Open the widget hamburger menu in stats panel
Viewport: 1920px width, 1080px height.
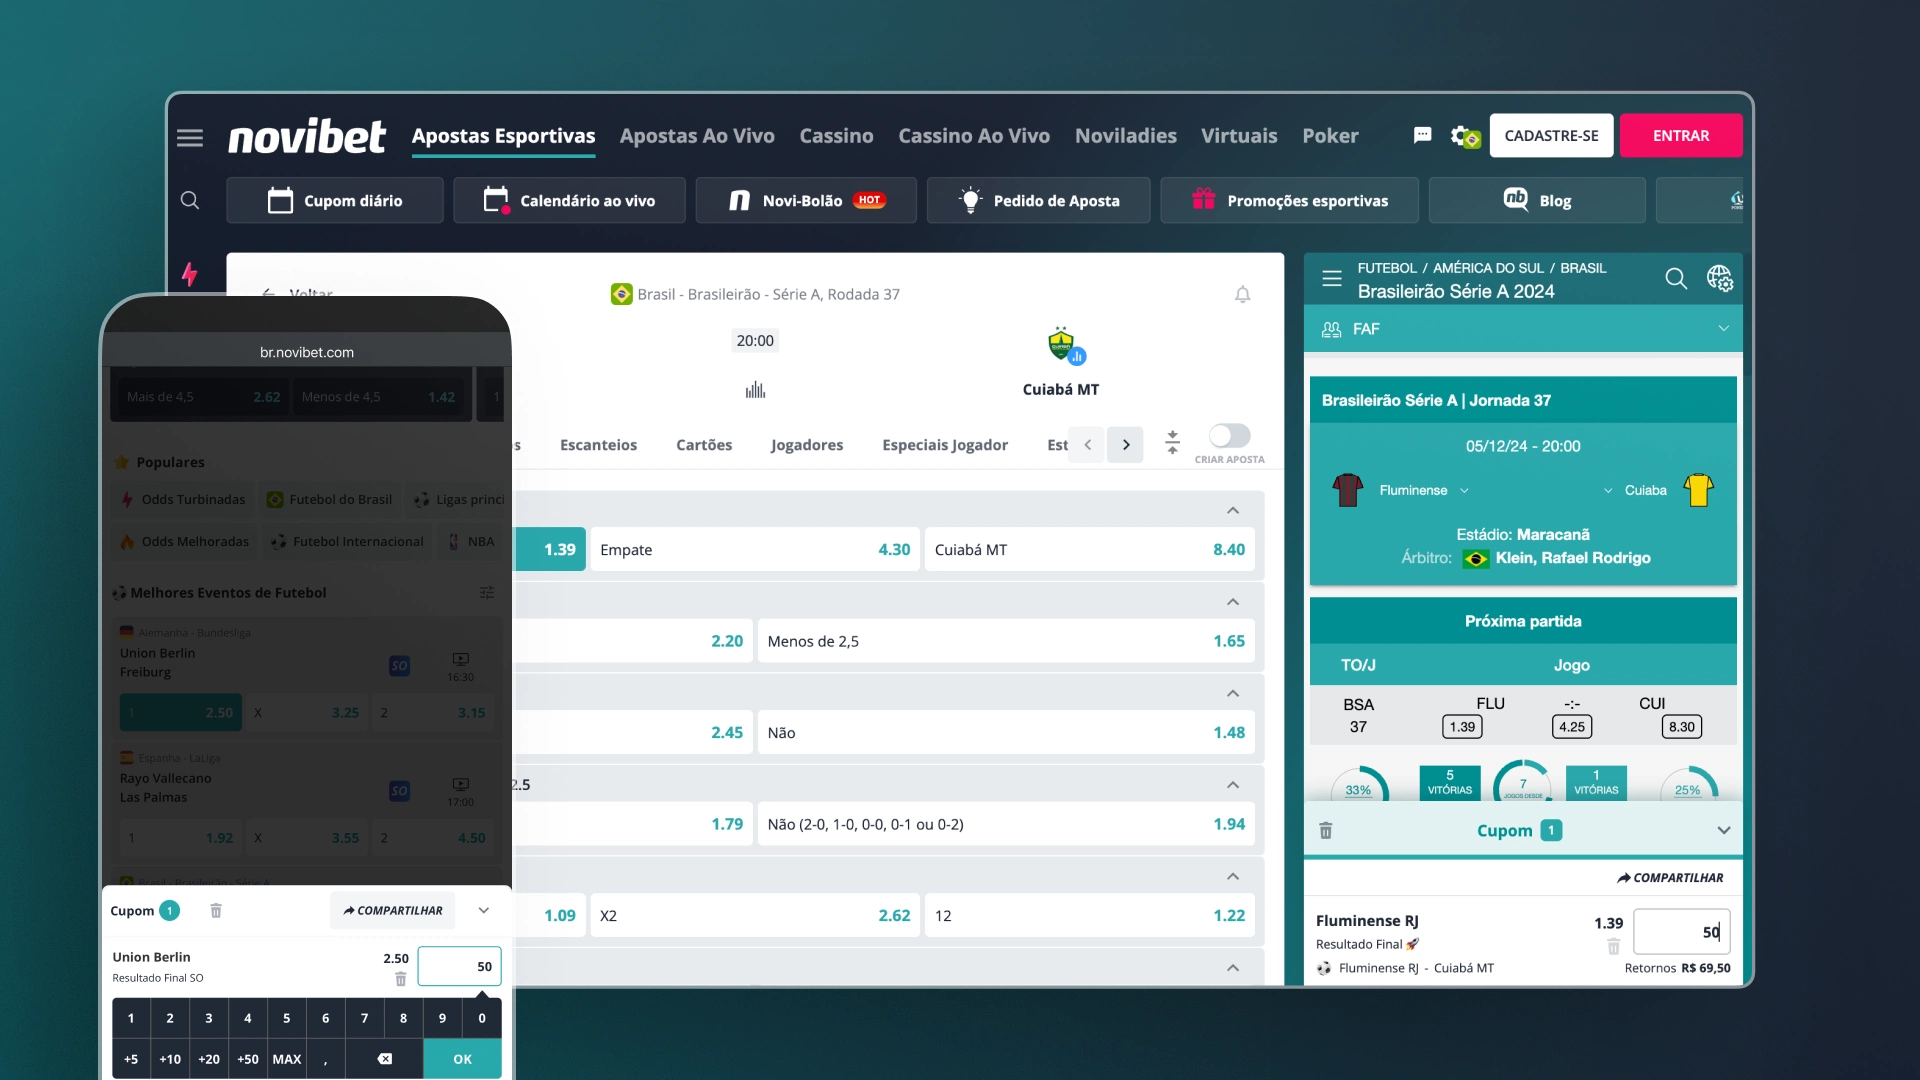coord(1331,279)
